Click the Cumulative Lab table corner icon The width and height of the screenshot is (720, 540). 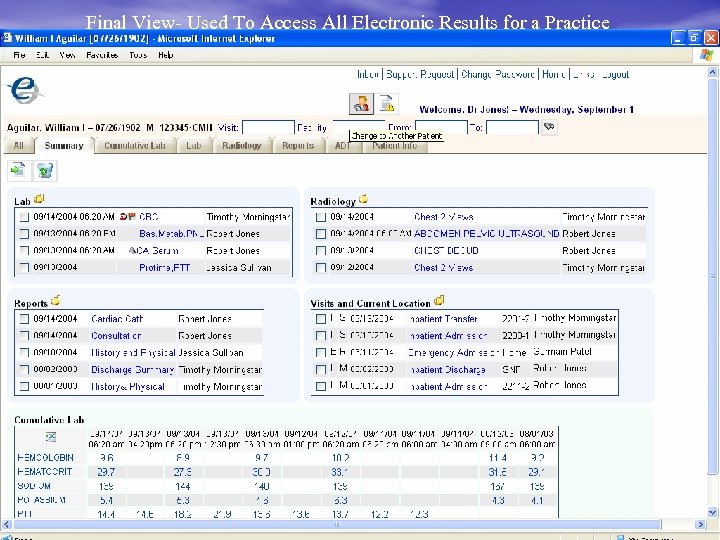[51, 437]
